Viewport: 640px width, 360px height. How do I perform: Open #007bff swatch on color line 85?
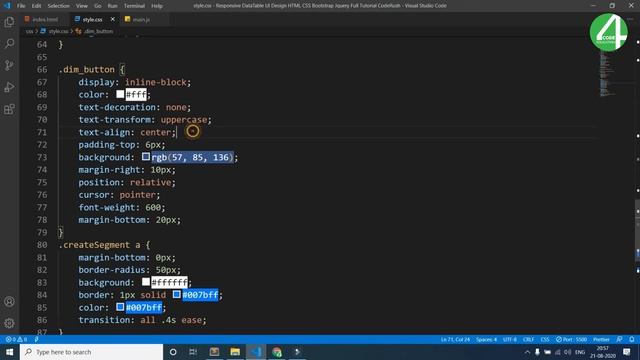(120, 307)
